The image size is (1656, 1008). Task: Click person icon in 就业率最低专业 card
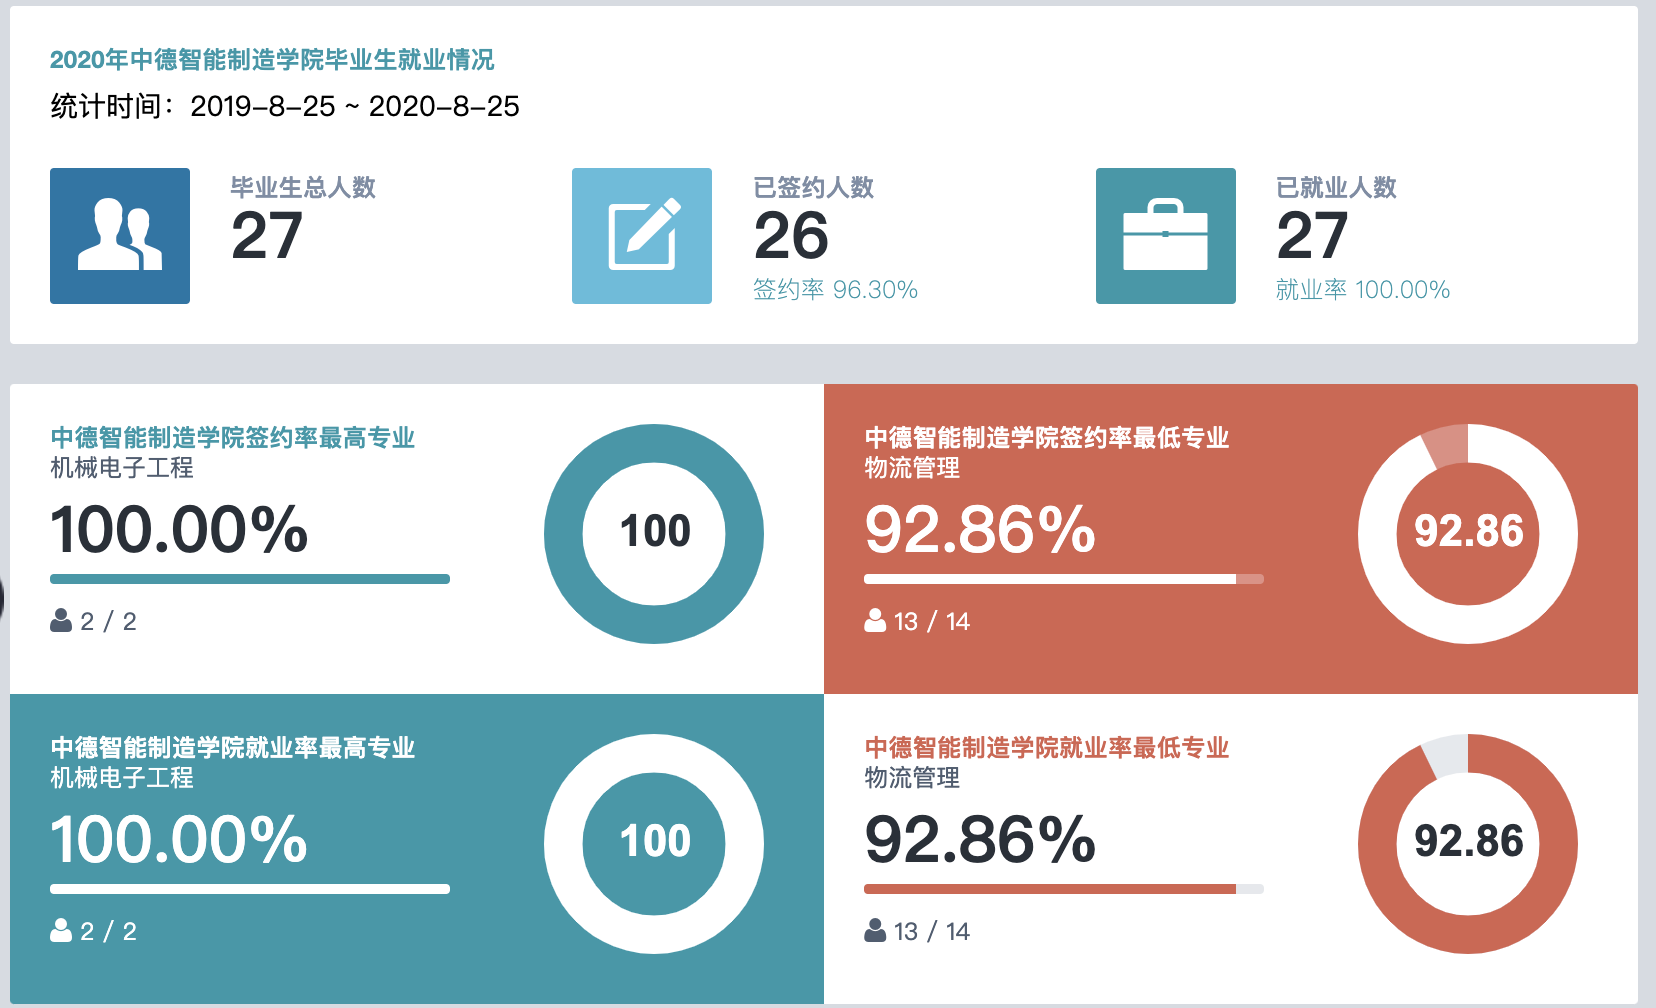point(875,931)
